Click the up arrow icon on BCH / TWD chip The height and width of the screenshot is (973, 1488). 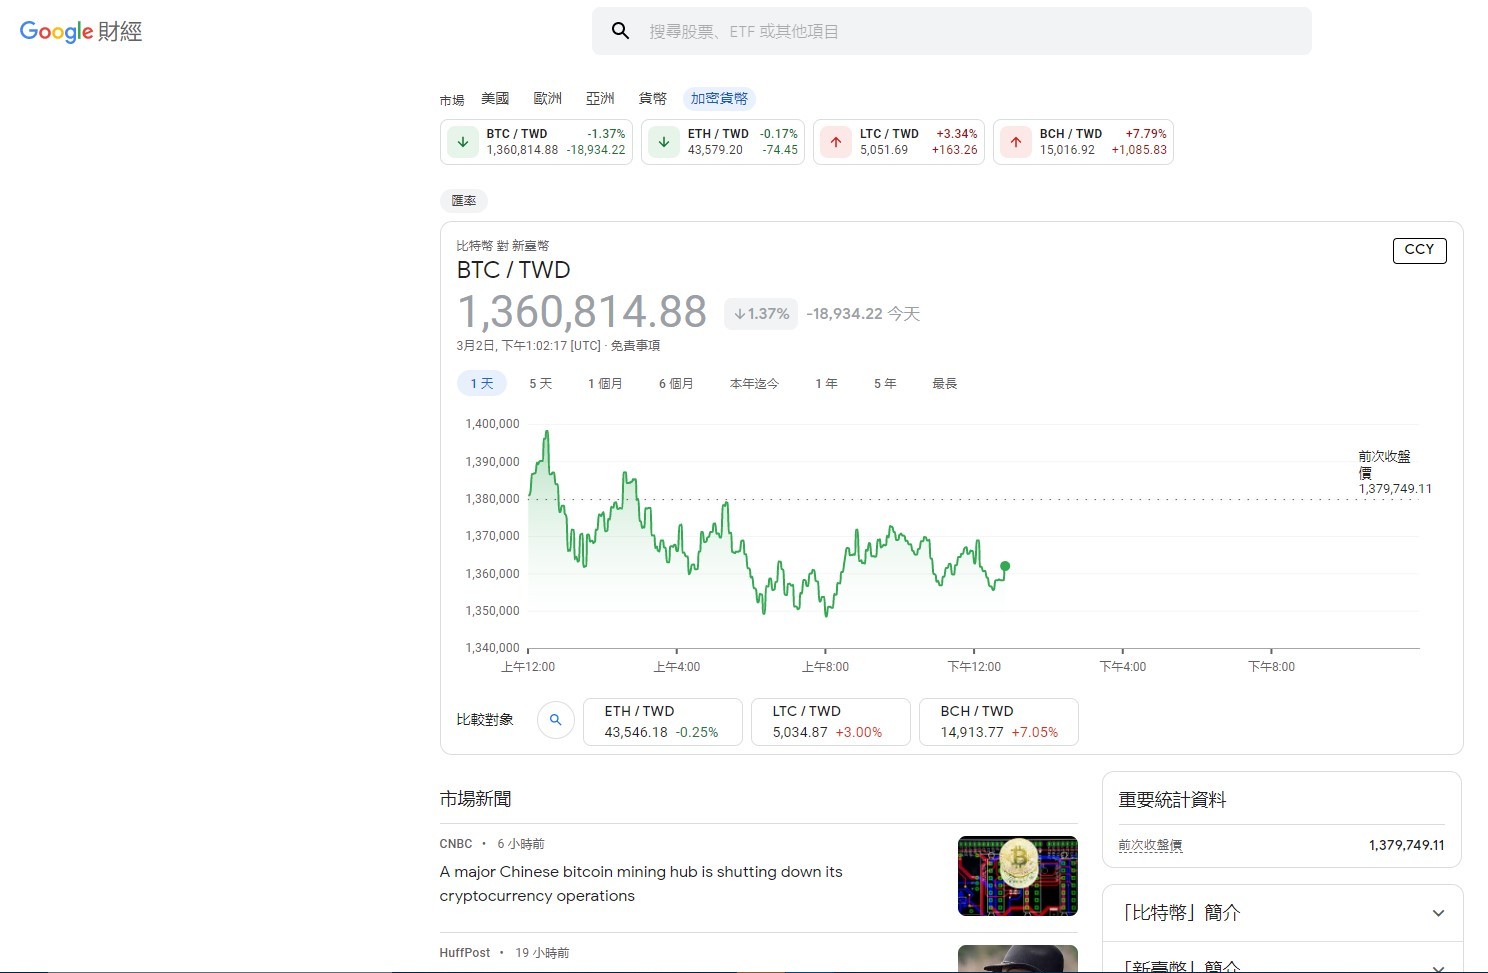click(1016, 142)
